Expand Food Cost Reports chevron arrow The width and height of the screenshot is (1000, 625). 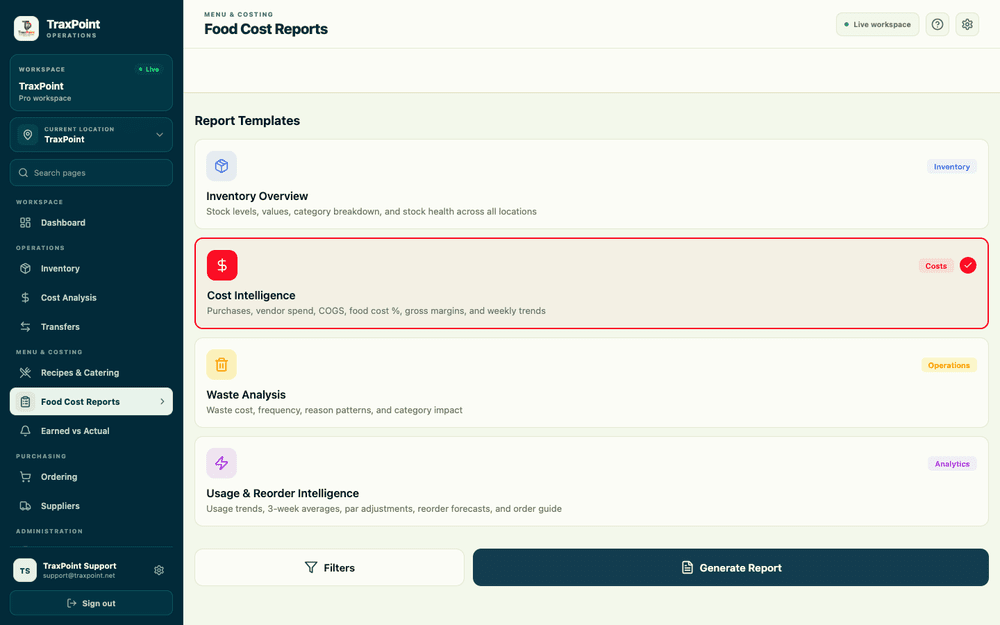[162, 402]
